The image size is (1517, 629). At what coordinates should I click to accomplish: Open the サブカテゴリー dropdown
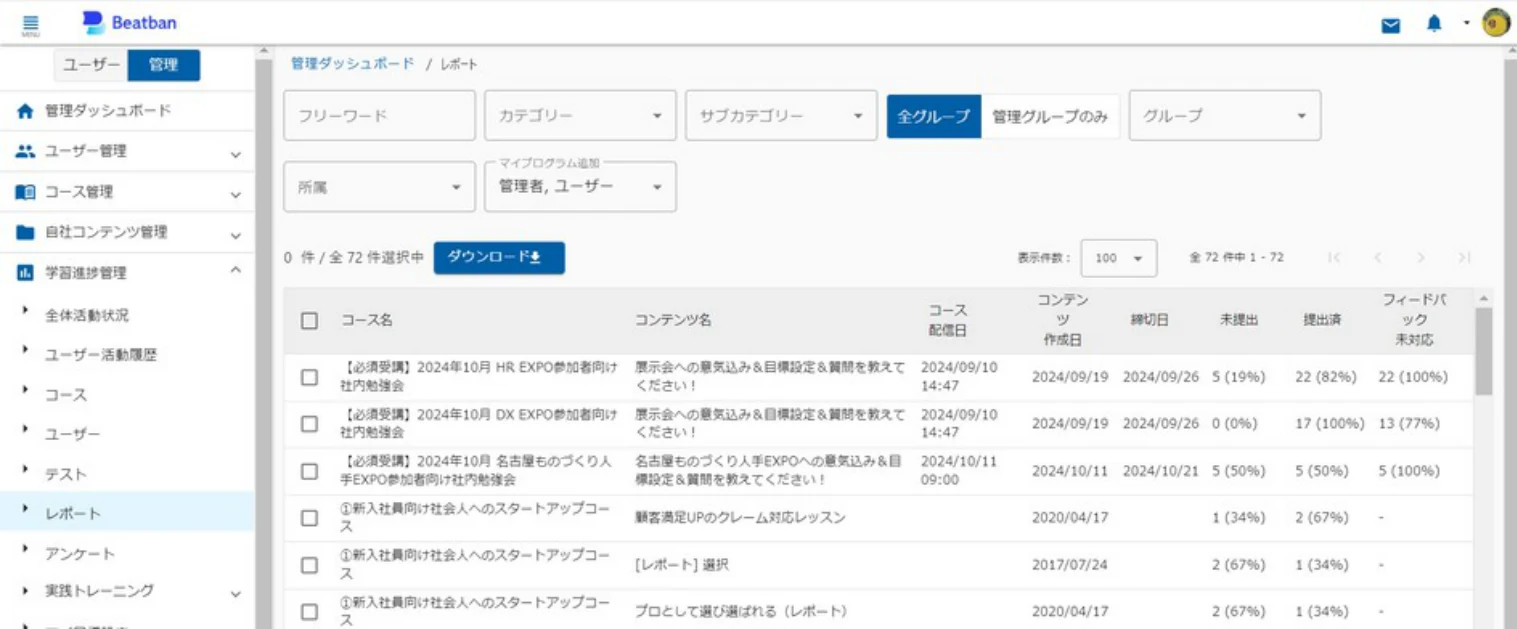[x=781, y=116]
